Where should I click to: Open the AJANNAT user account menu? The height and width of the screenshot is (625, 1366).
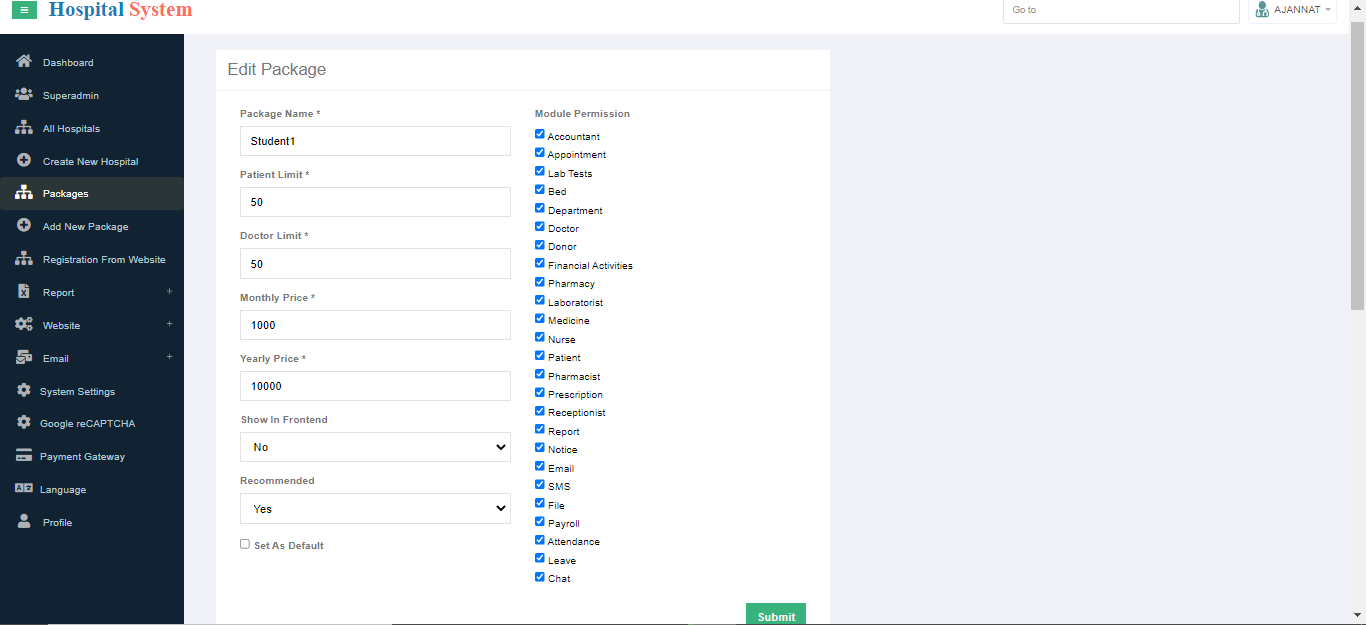click(x=1293, y=10)
